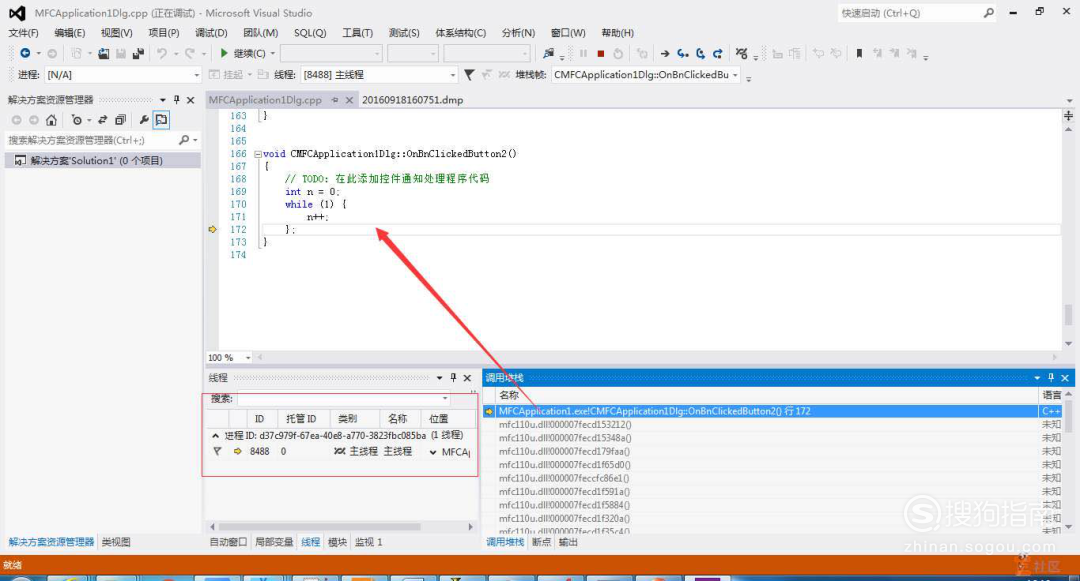
Task: Open the 分析(N) menu
Action: 518,32
